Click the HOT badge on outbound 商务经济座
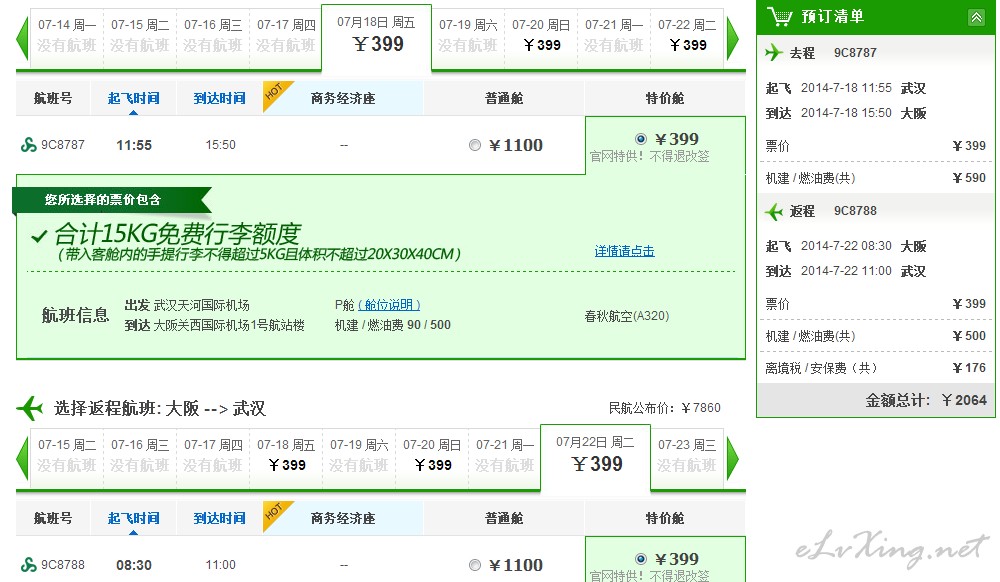The height and width of the screenshot is (582, 1000). (275, 93)
